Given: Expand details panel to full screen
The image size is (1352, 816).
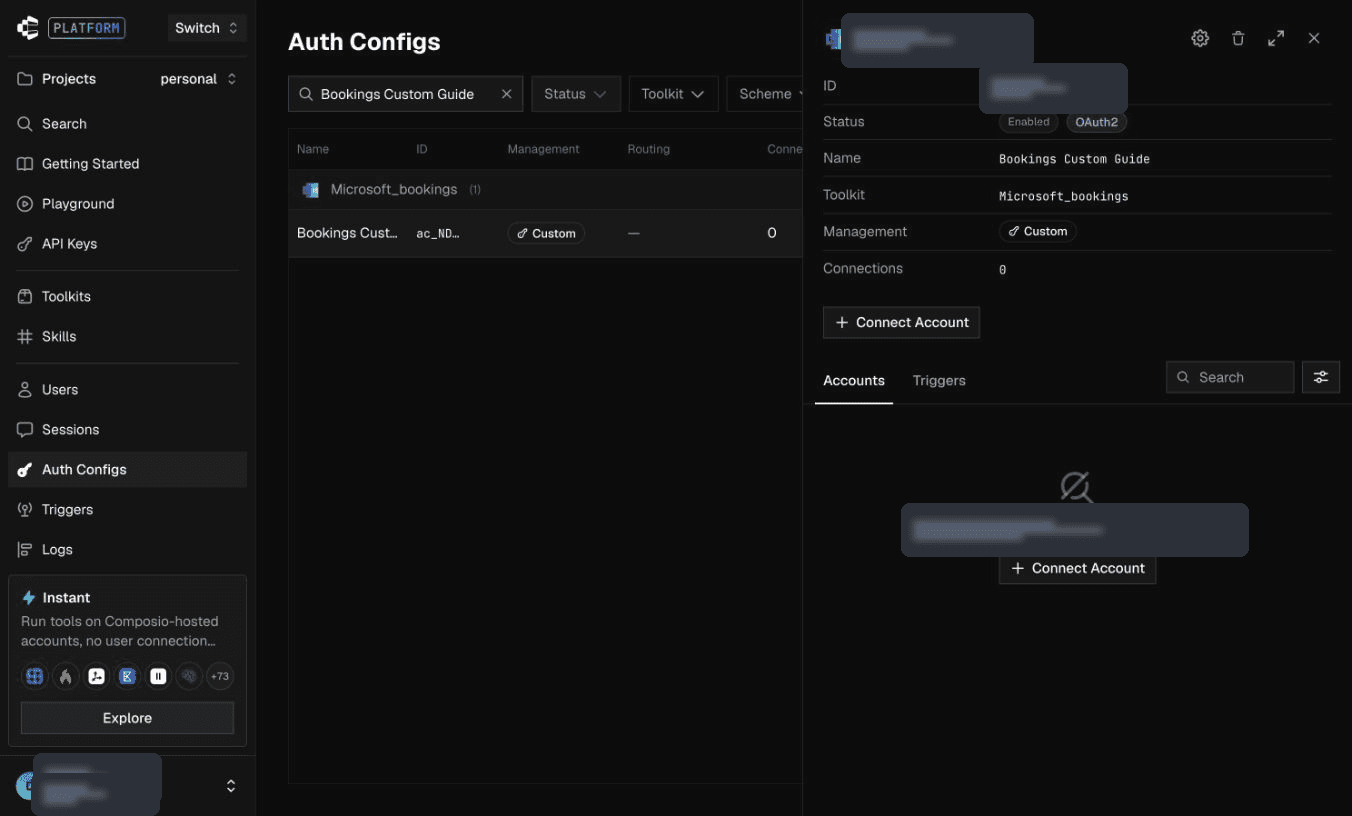Looking at the screenshot, I should point(1276,38).
